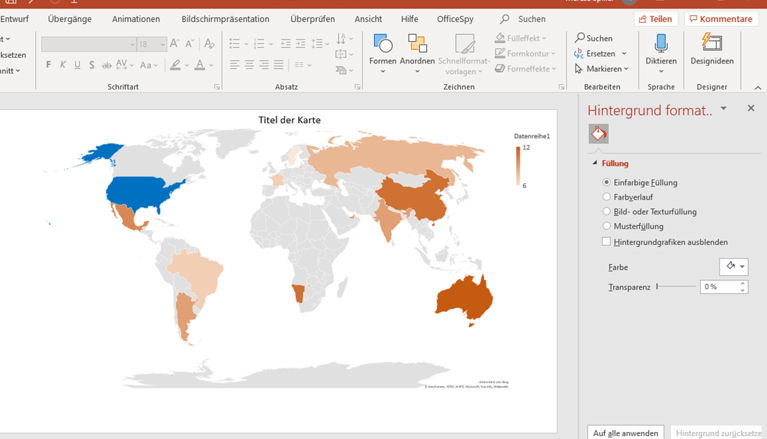Click the Bold formatting icon

tap(48, 65)
